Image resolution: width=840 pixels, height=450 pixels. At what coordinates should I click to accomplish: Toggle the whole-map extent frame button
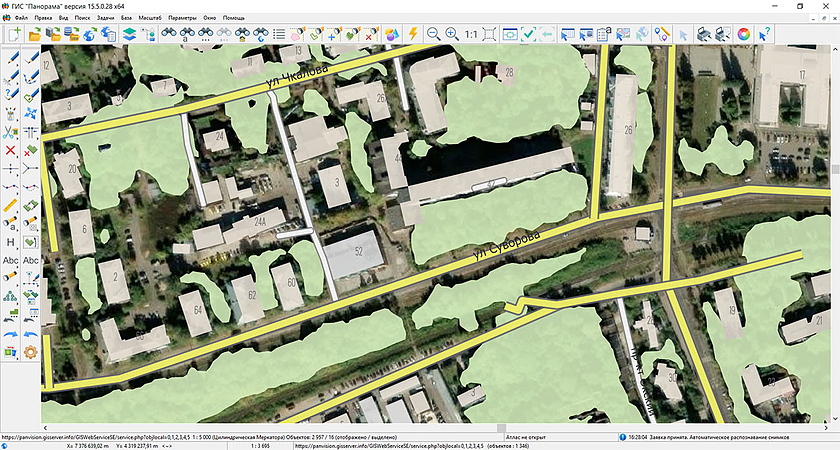pos(489,33)
